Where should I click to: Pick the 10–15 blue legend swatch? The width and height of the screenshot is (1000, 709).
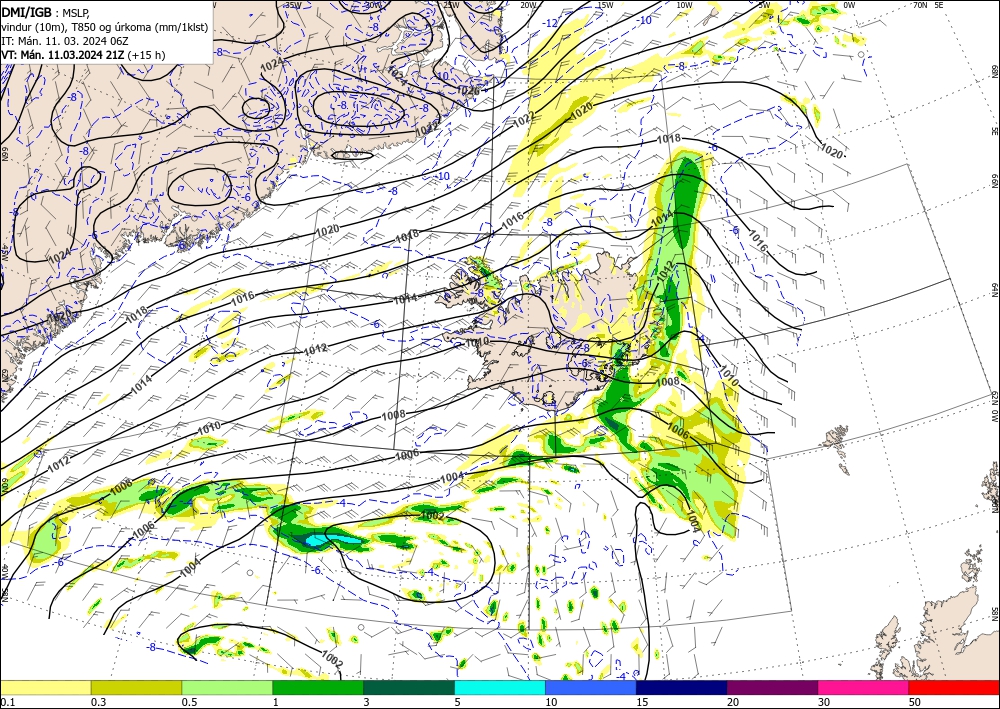click(591, 687)
